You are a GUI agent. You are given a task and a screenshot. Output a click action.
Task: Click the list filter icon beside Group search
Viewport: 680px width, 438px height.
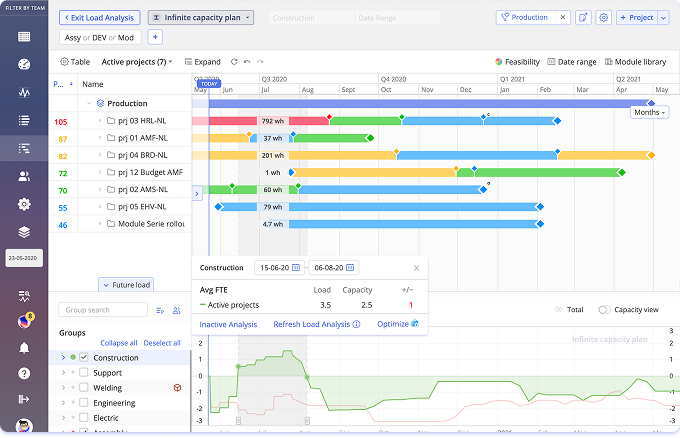[x=160, y=311]
